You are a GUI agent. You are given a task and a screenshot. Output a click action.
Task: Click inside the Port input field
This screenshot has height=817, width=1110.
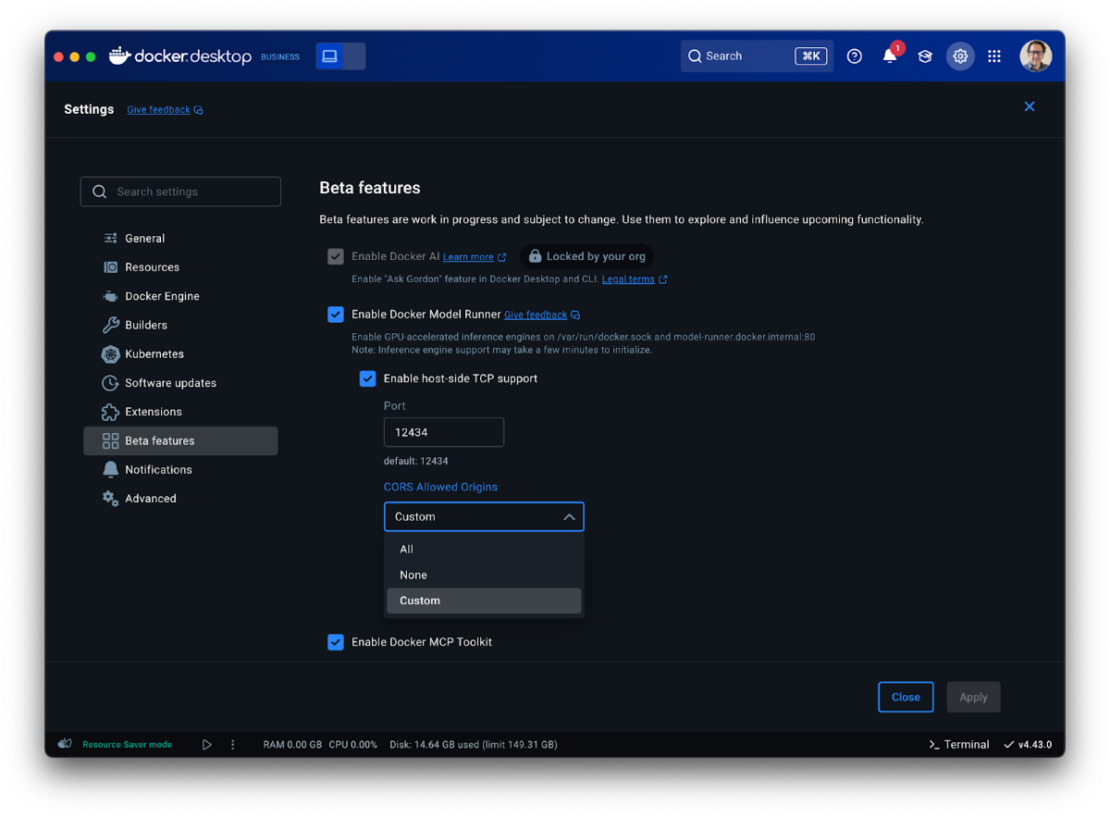(x=443, y=431)
